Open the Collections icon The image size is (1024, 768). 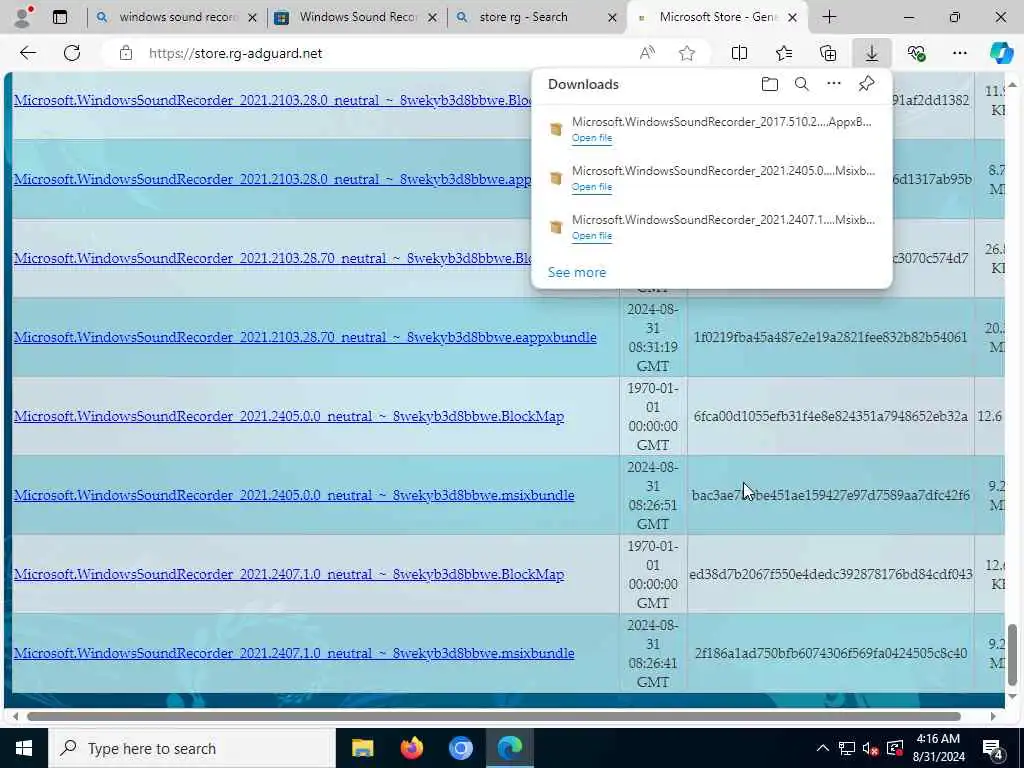[x=827, y=53]
